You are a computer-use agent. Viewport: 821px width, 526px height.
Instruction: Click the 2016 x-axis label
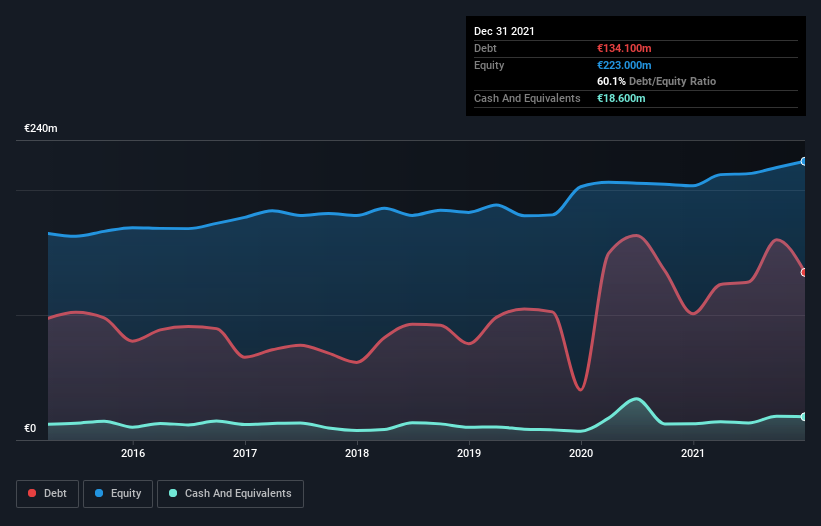coord(133,453)
